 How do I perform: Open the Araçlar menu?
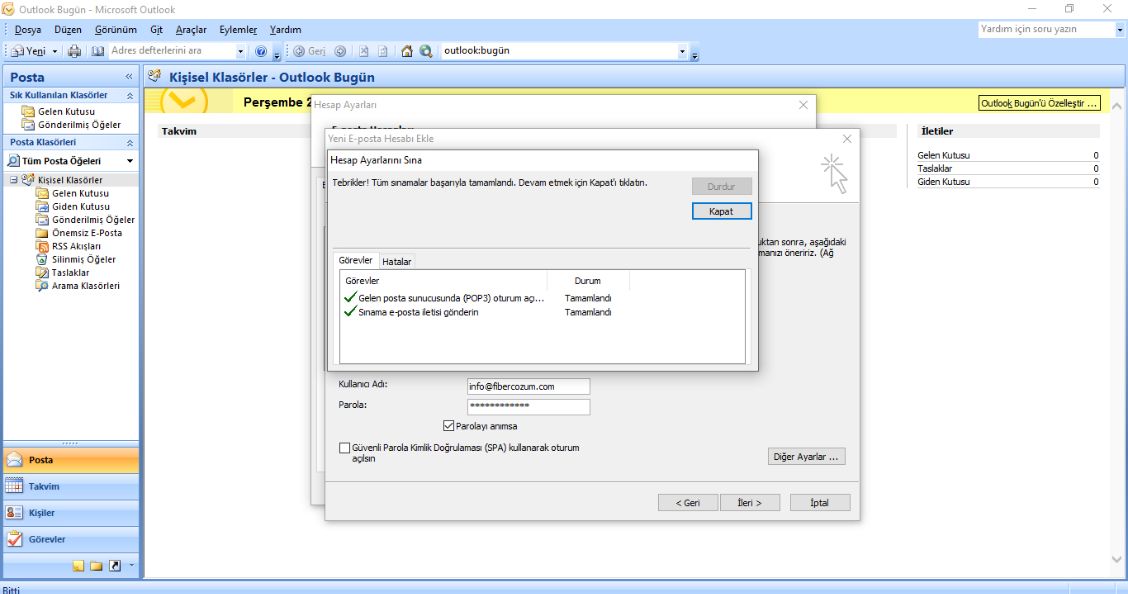click(x=190, y=30)
